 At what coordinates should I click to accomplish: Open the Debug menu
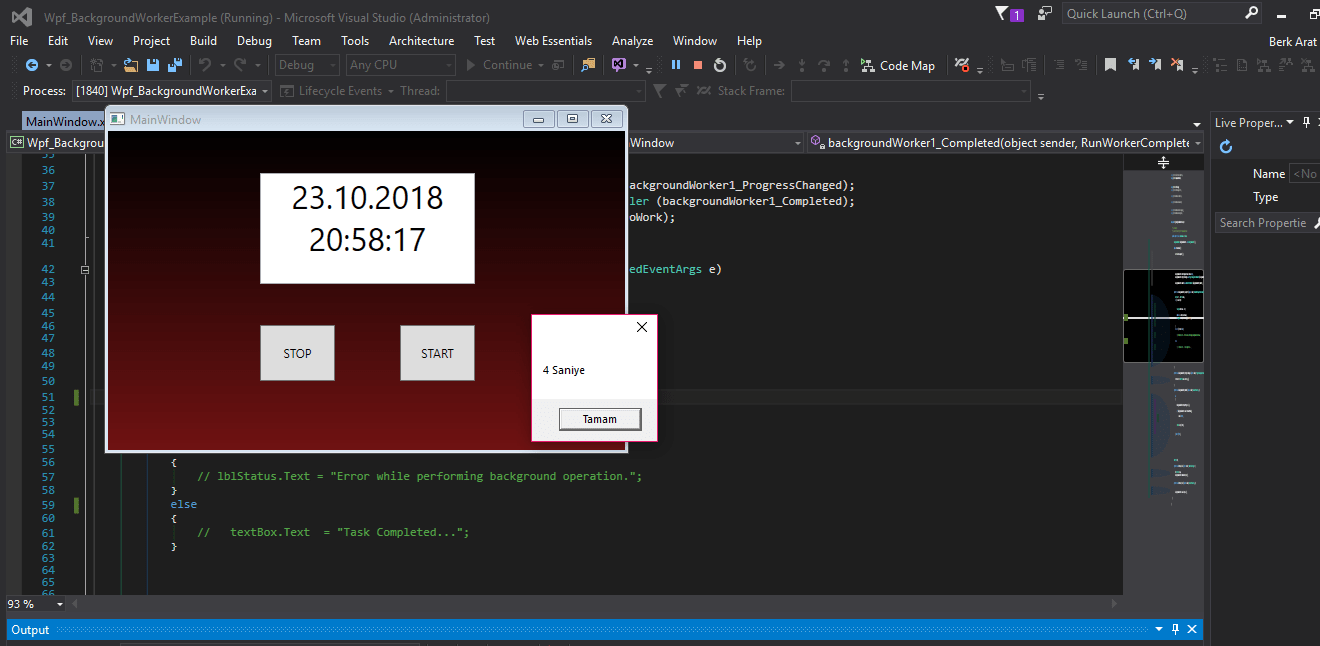(254, 41)
